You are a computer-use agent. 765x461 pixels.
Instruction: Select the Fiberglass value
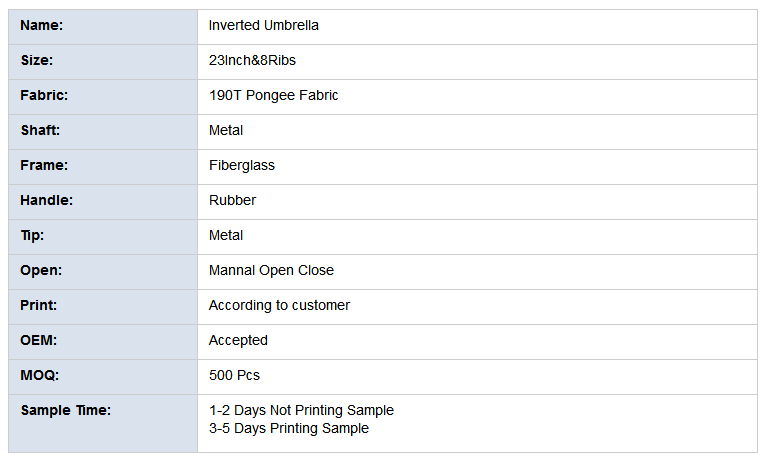[x=242, y=165]
